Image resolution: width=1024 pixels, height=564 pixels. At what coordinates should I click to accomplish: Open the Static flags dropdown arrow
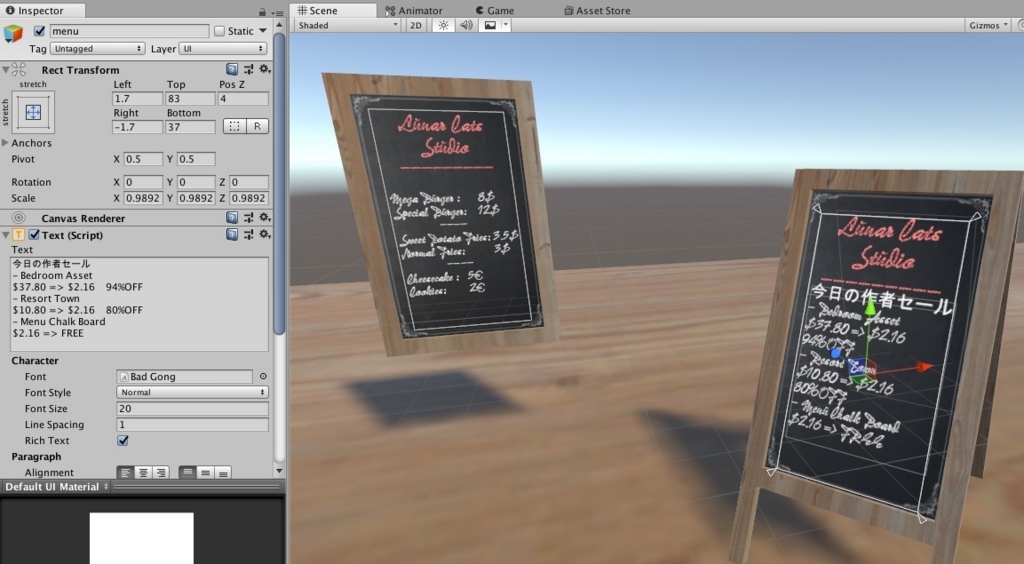tap(263, 31)
